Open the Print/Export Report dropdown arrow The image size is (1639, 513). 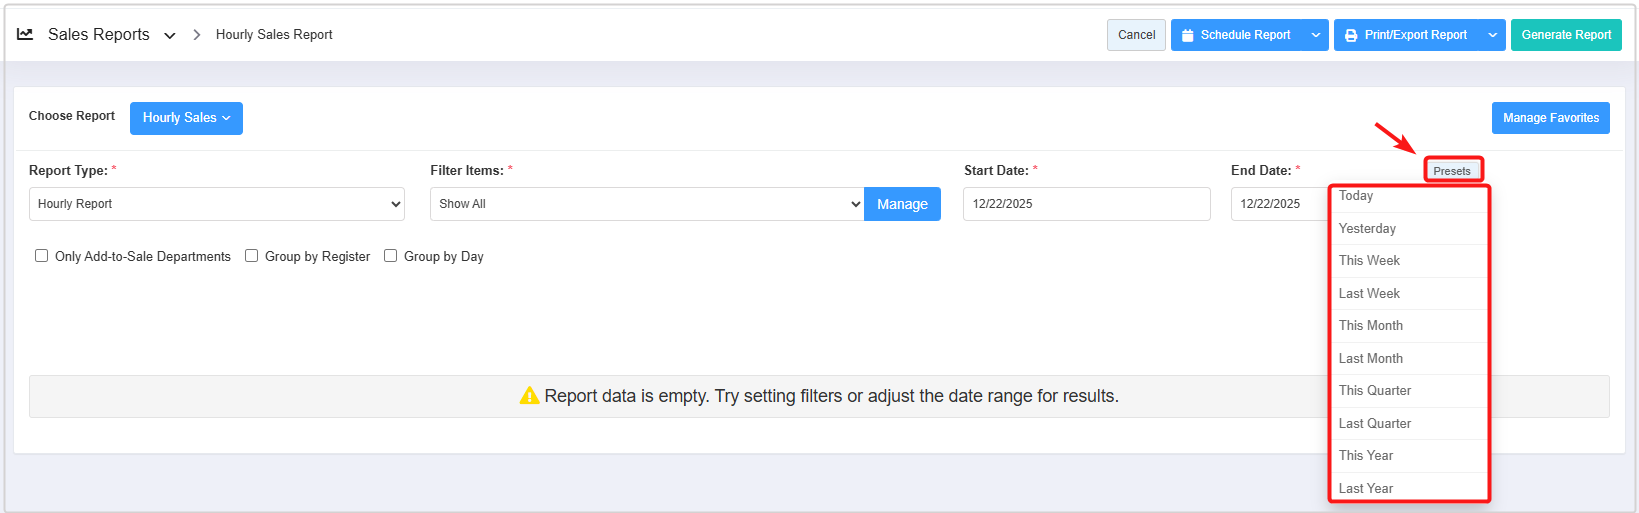(1492, 35)
